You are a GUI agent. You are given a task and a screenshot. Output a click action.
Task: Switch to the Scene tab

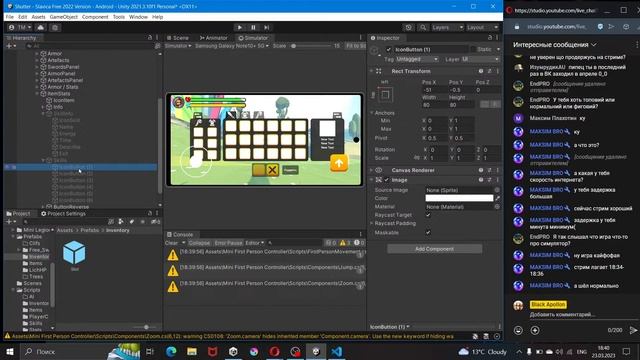tap(178, 38)
